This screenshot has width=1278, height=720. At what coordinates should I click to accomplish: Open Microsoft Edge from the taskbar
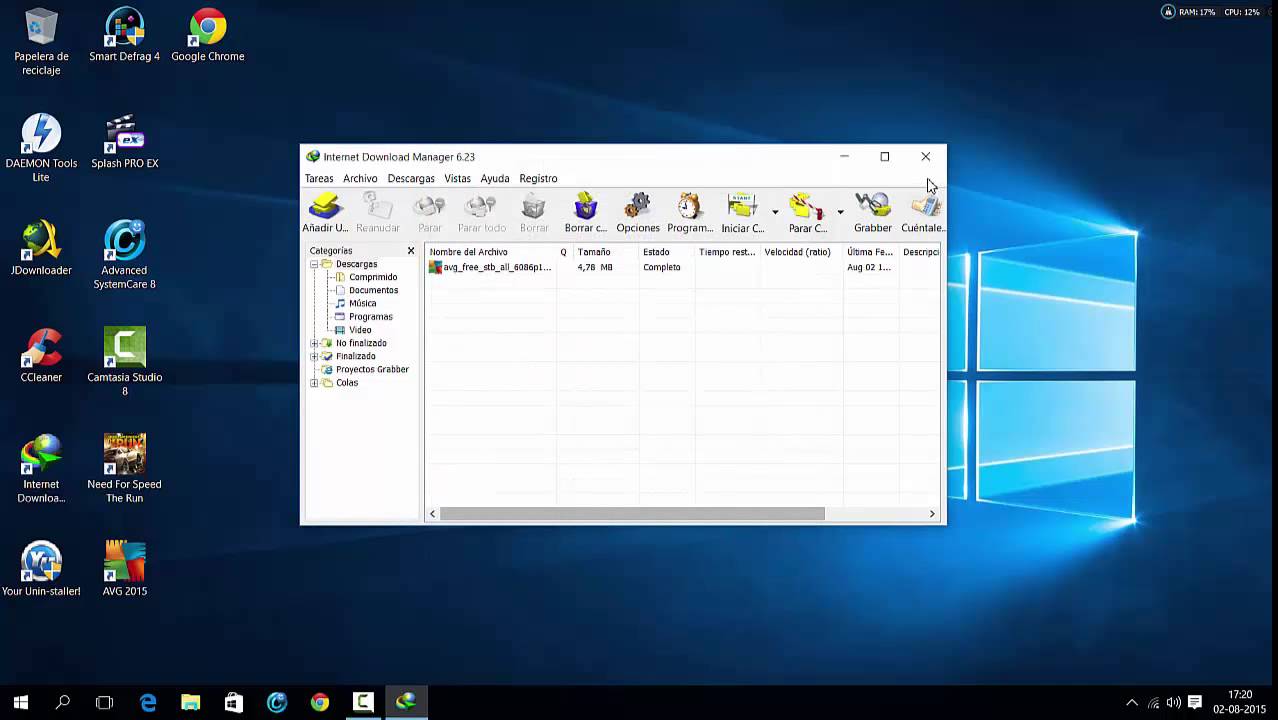(148, 702)
